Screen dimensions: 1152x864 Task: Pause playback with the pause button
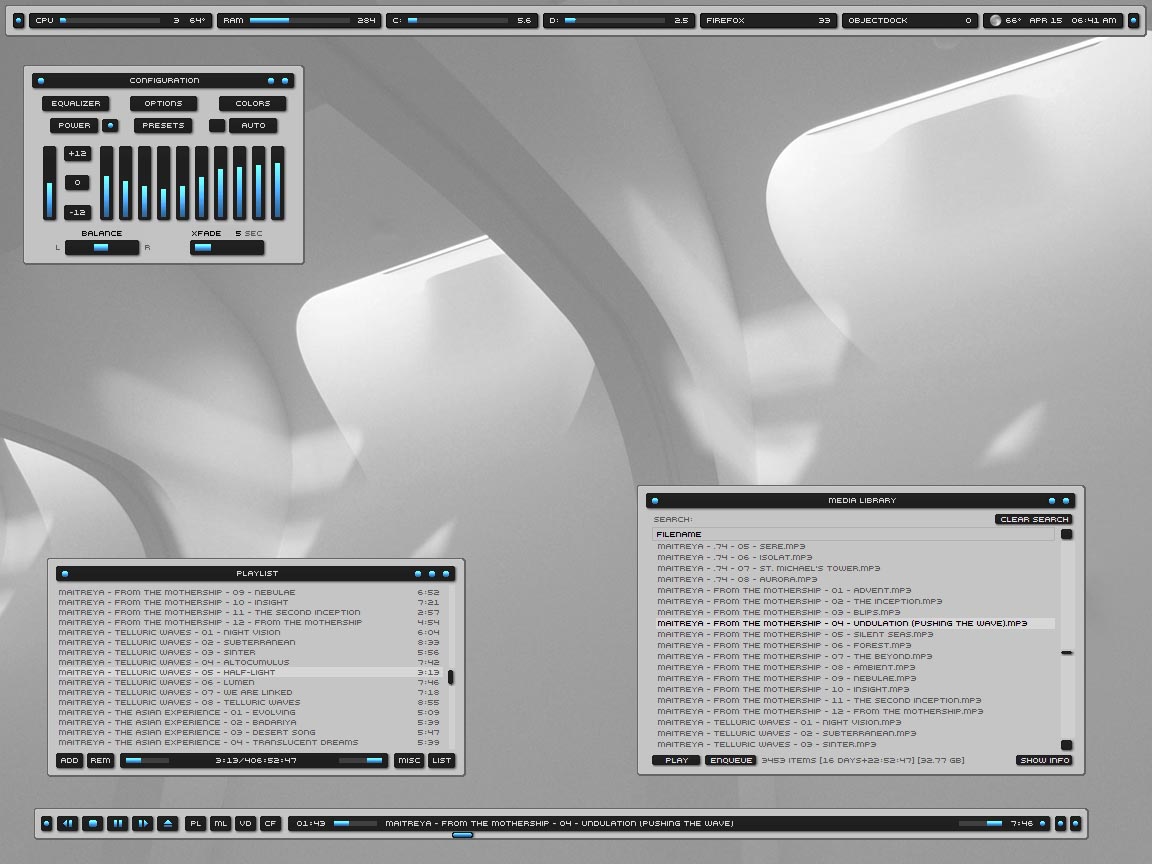118,823
